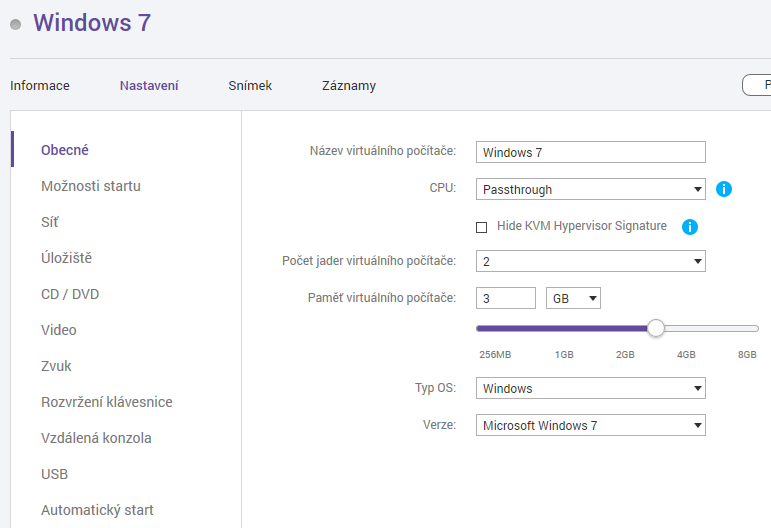Go to the Záznamy tab
The width and height of the screenshot is (771, 528).
click(x=349, y=86)
